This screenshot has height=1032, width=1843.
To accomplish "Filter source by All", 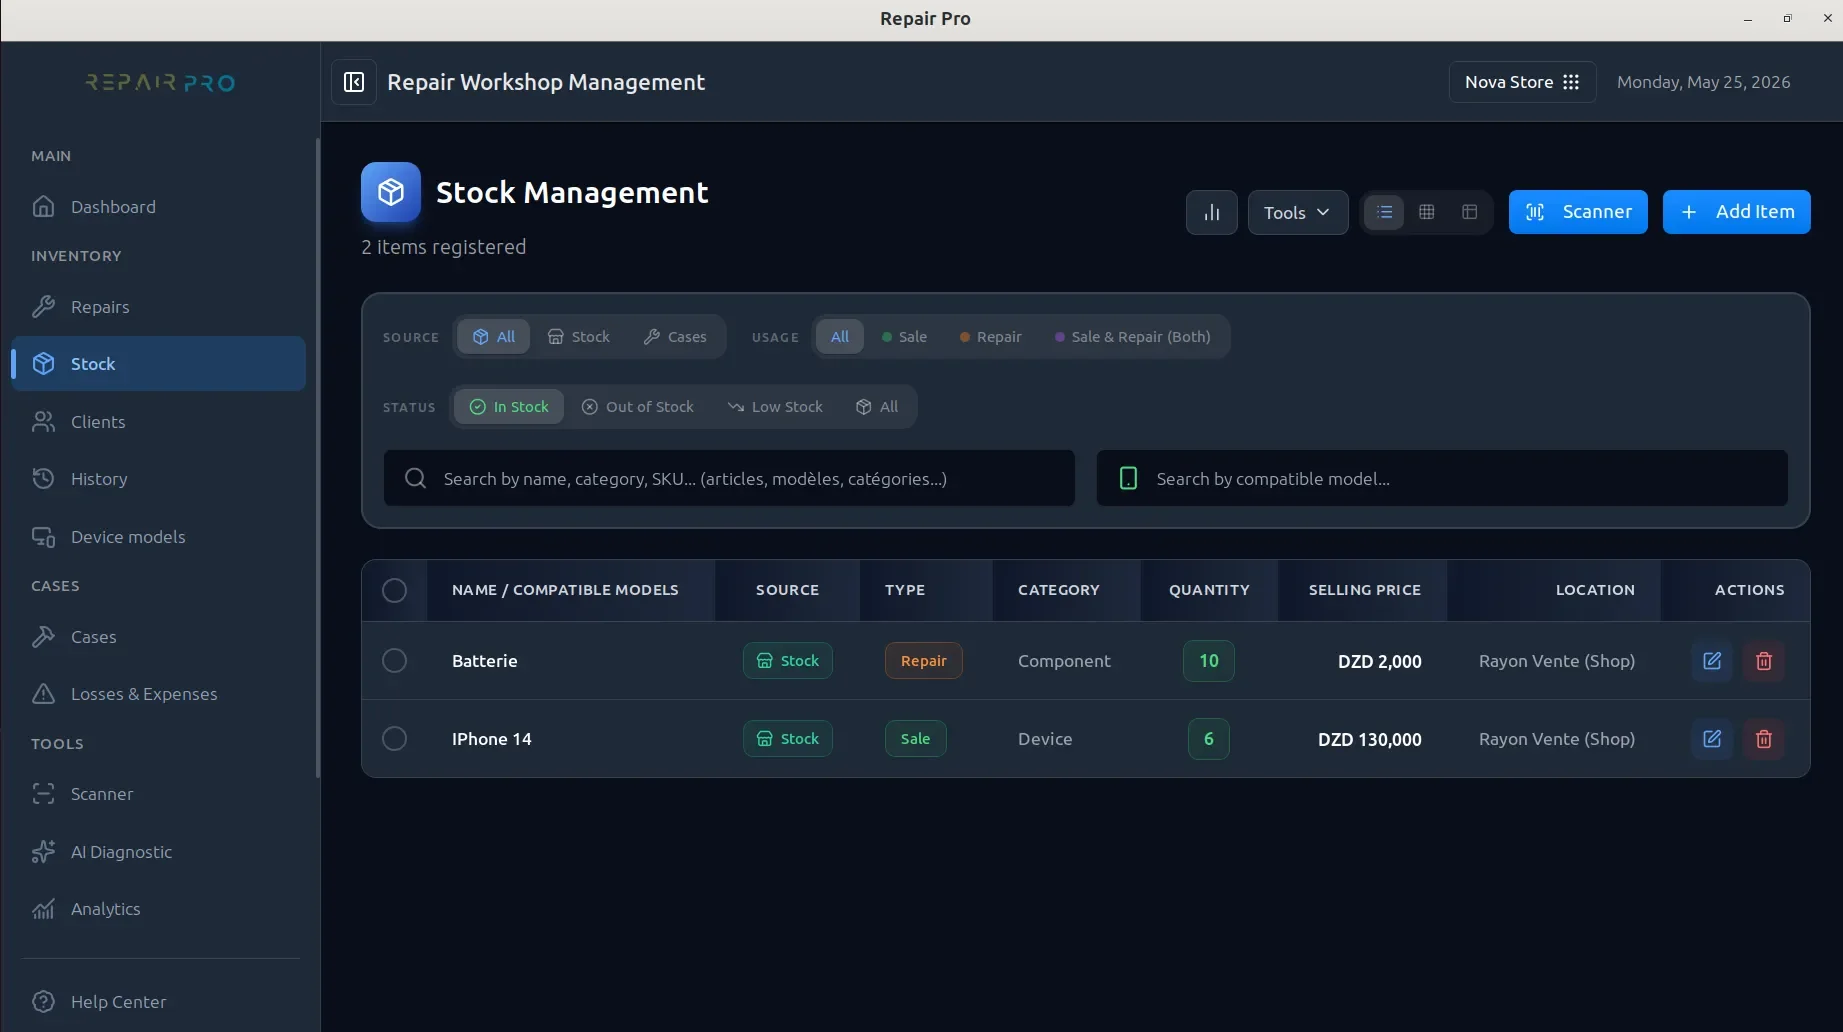I will 493,337.
